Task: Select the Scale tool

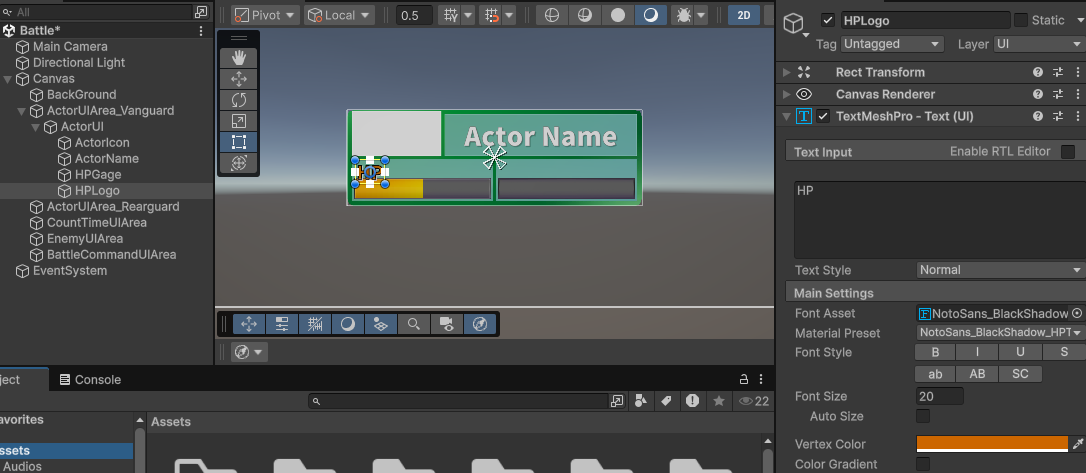Action: tap(239, 121)
